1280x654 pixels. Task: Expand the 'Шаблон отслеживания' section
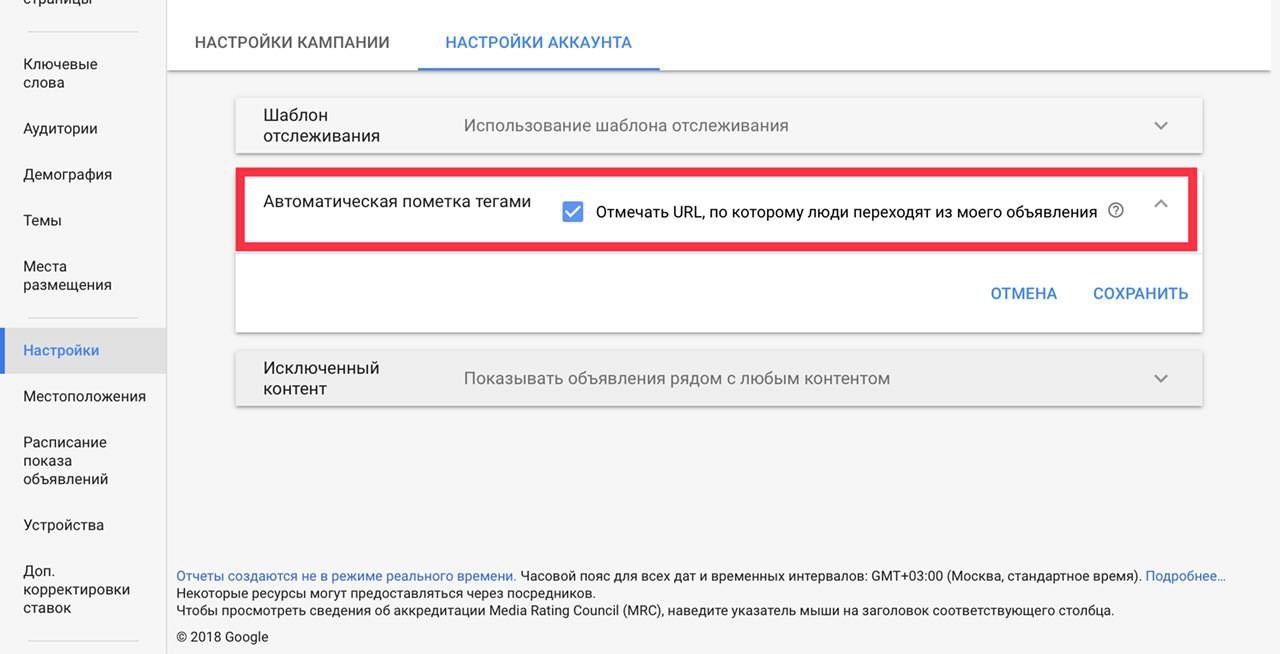[1161, 126]
